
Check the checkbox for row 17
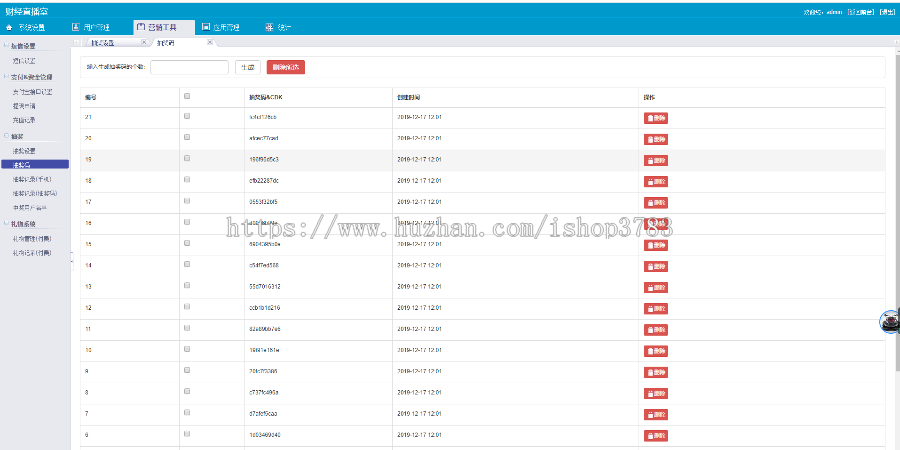click(187, 201)
